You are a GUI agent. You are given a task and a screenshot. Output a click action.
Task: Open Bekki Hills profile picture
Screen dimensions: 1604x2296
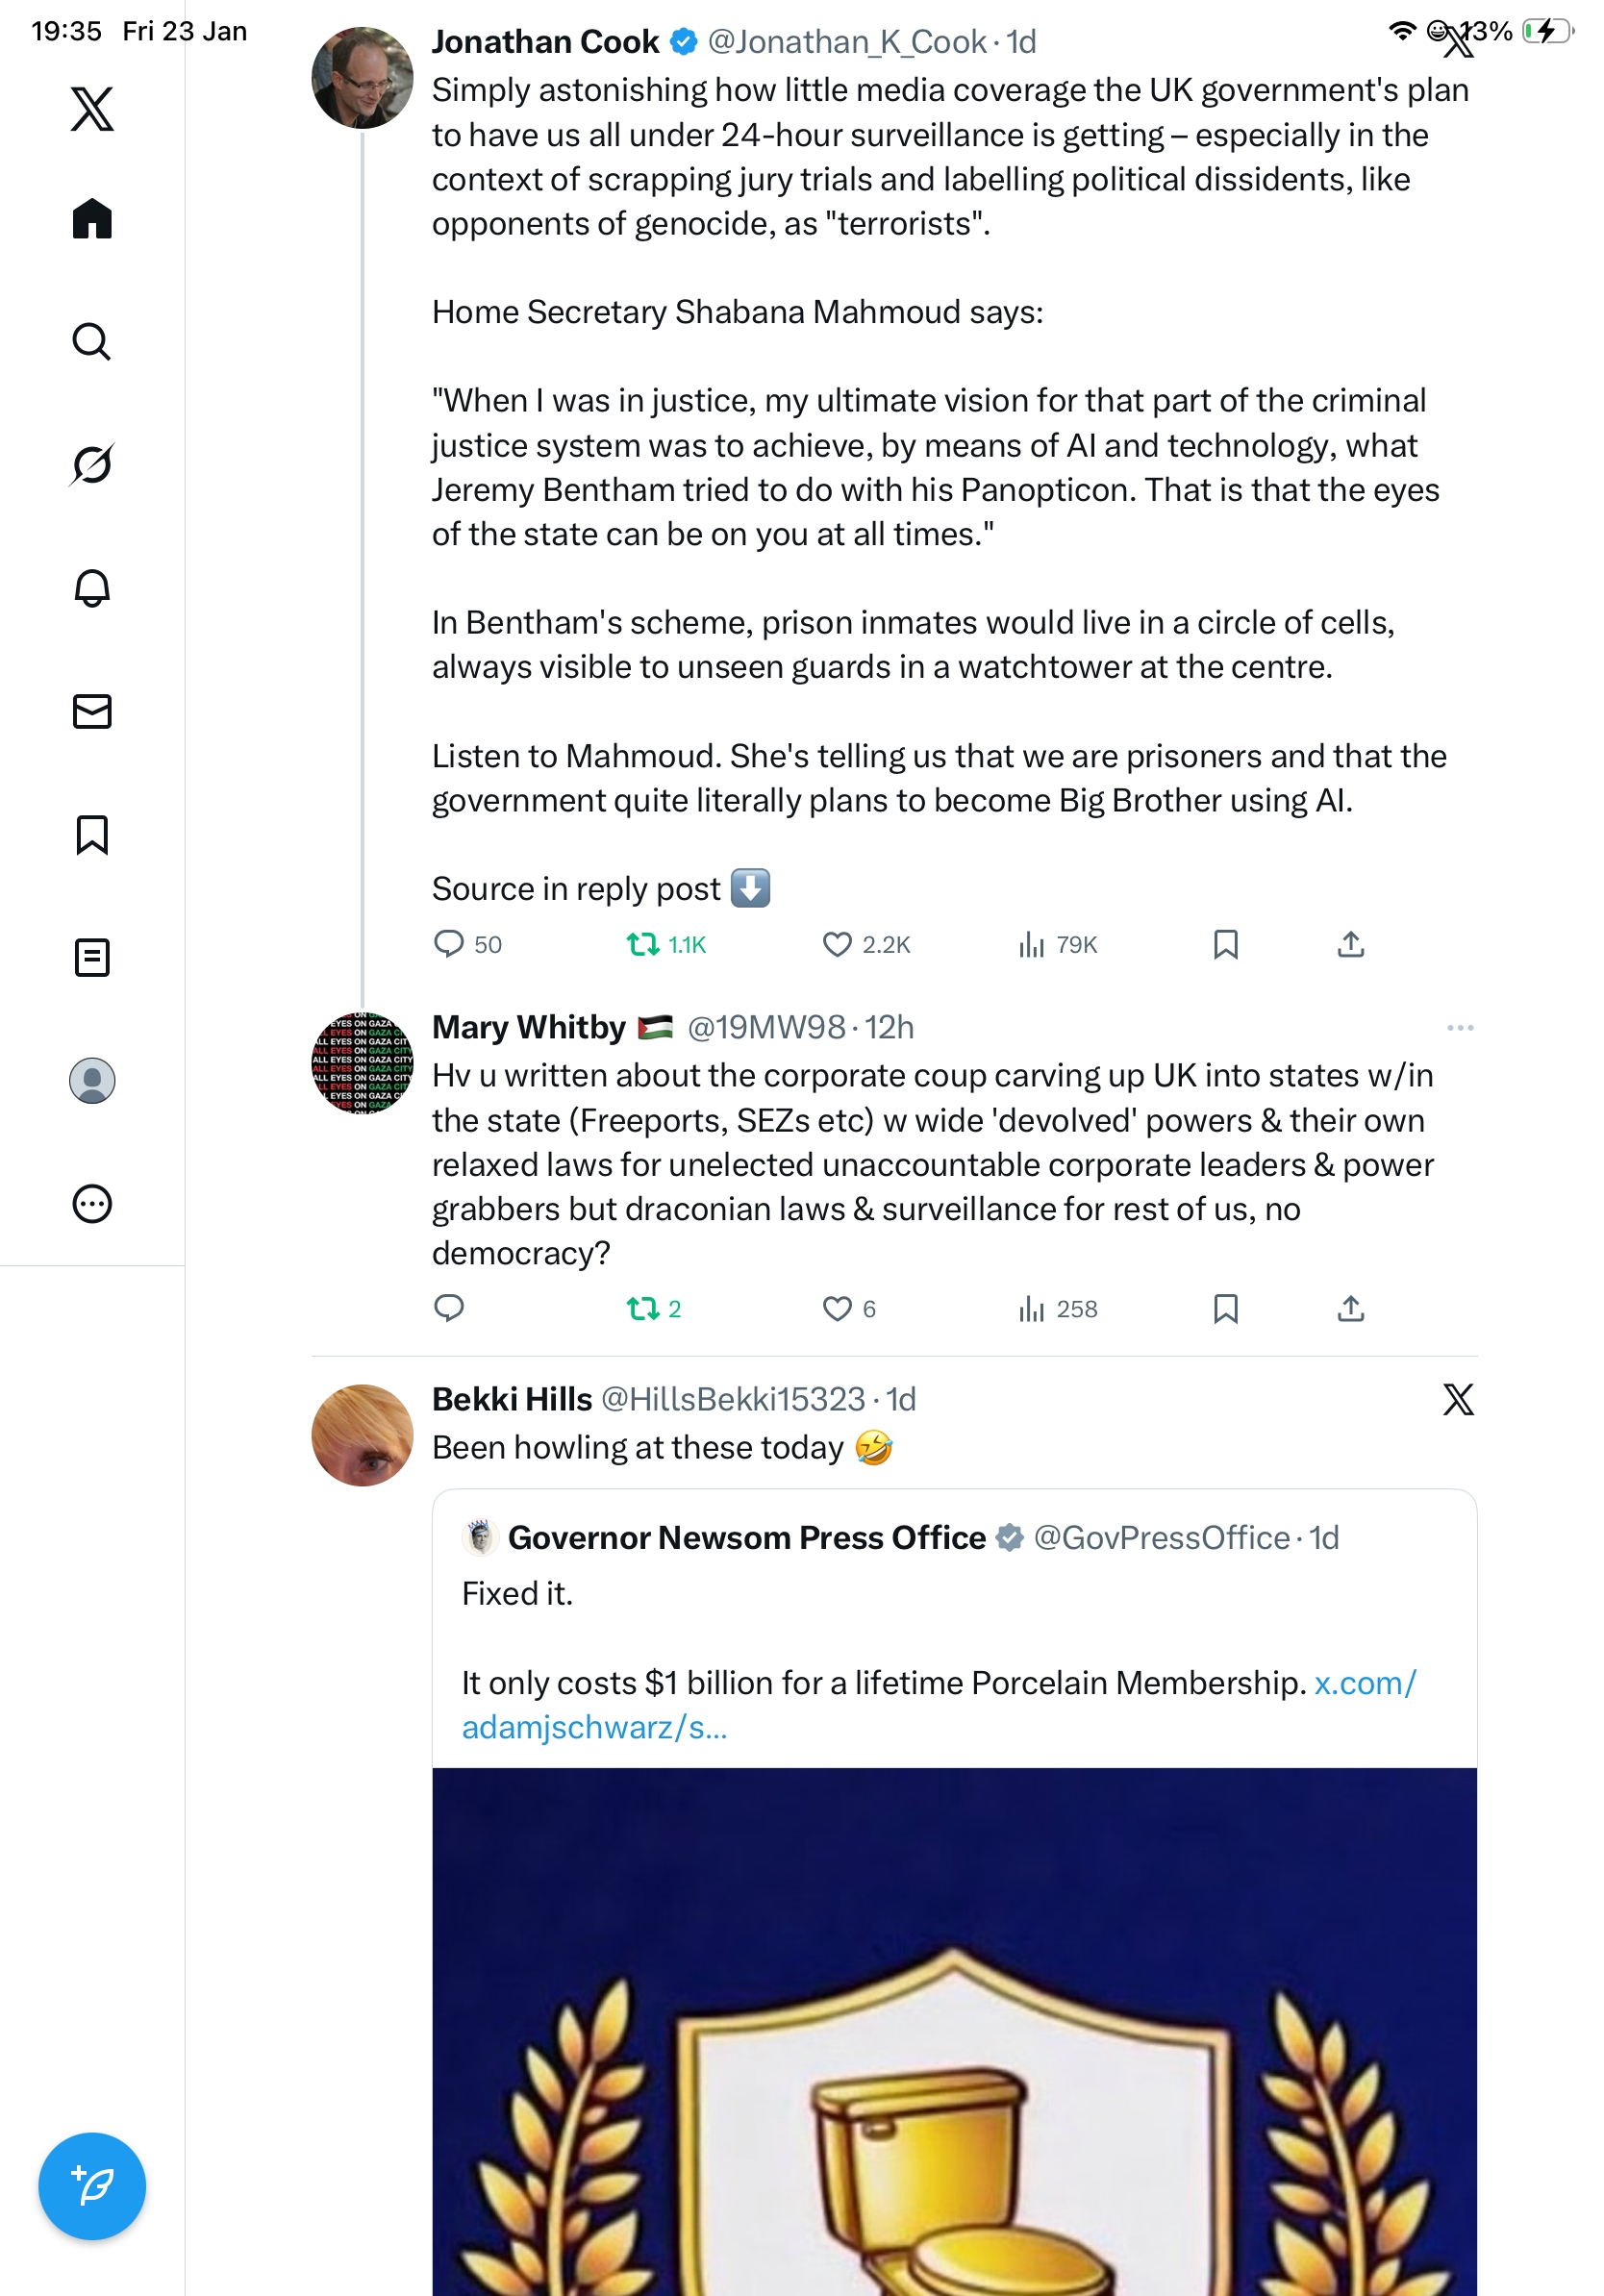[362, 1435]
